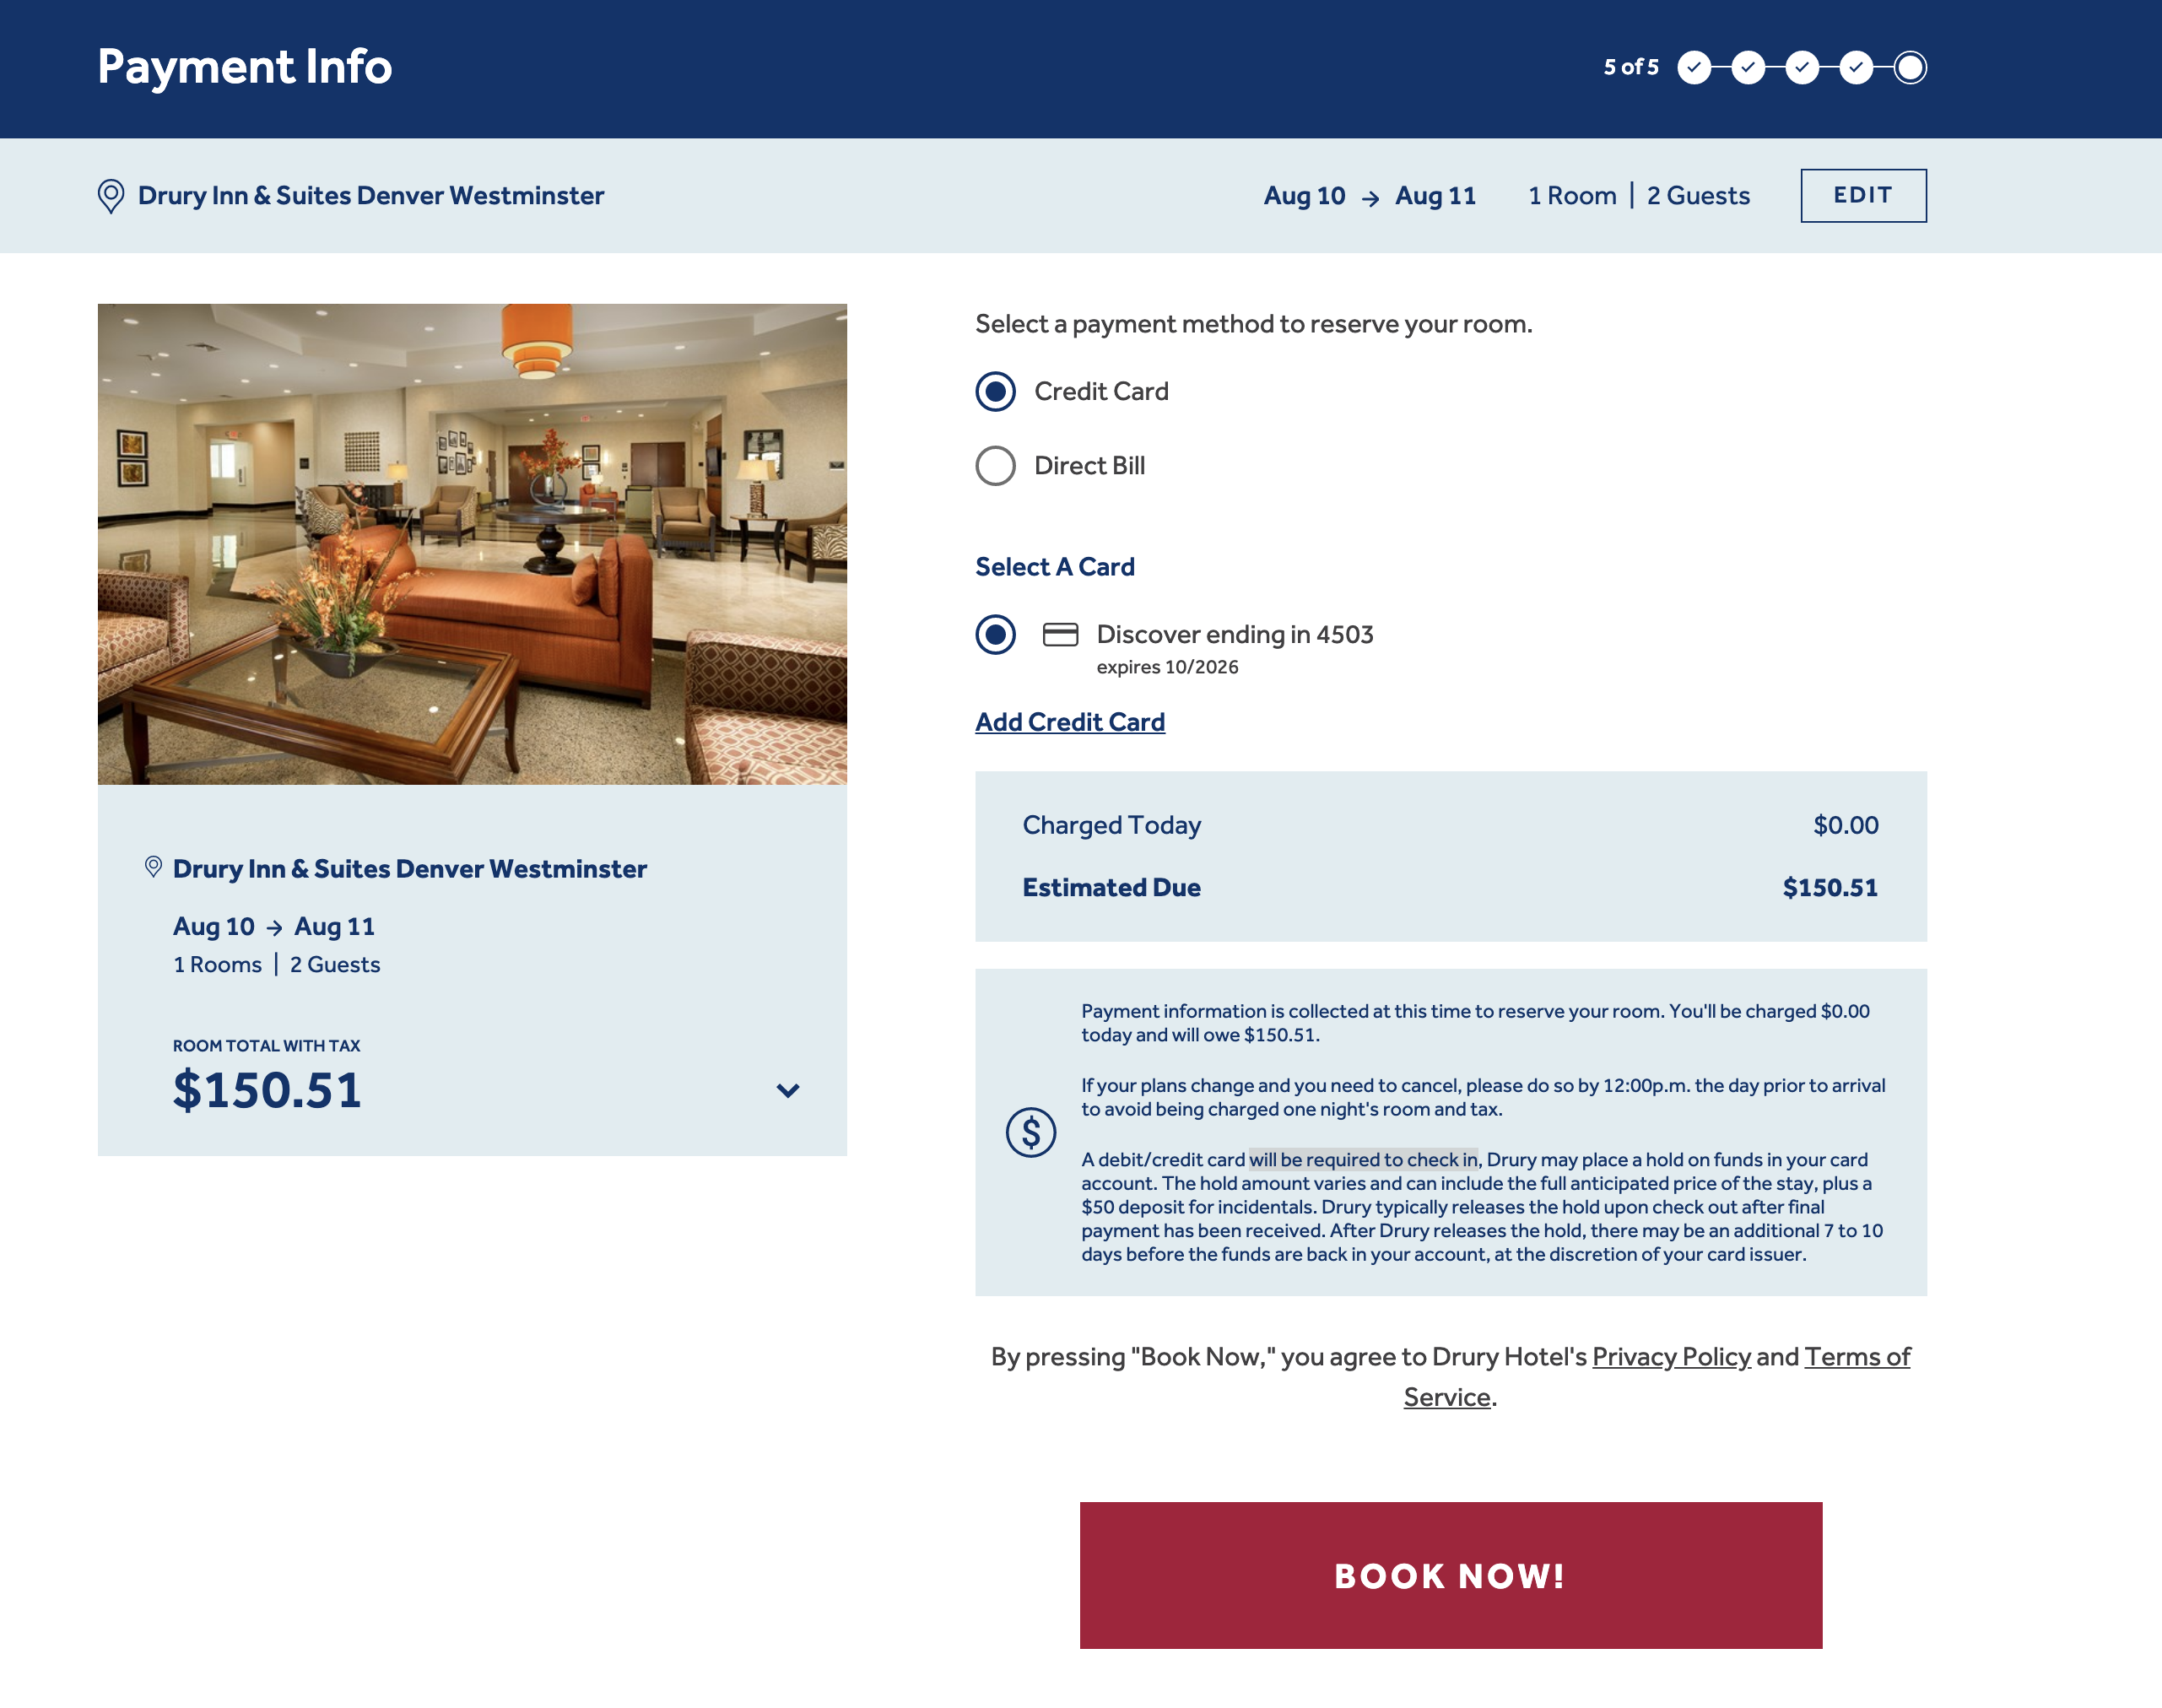
Task: Click the dollar sign circle icon
Action: [x=1031, y=1133]
